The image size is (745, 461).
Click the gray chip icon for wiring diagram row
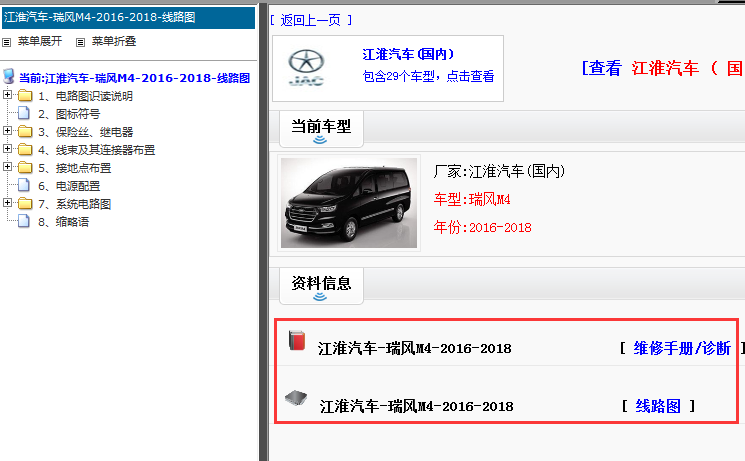(296, 398)
